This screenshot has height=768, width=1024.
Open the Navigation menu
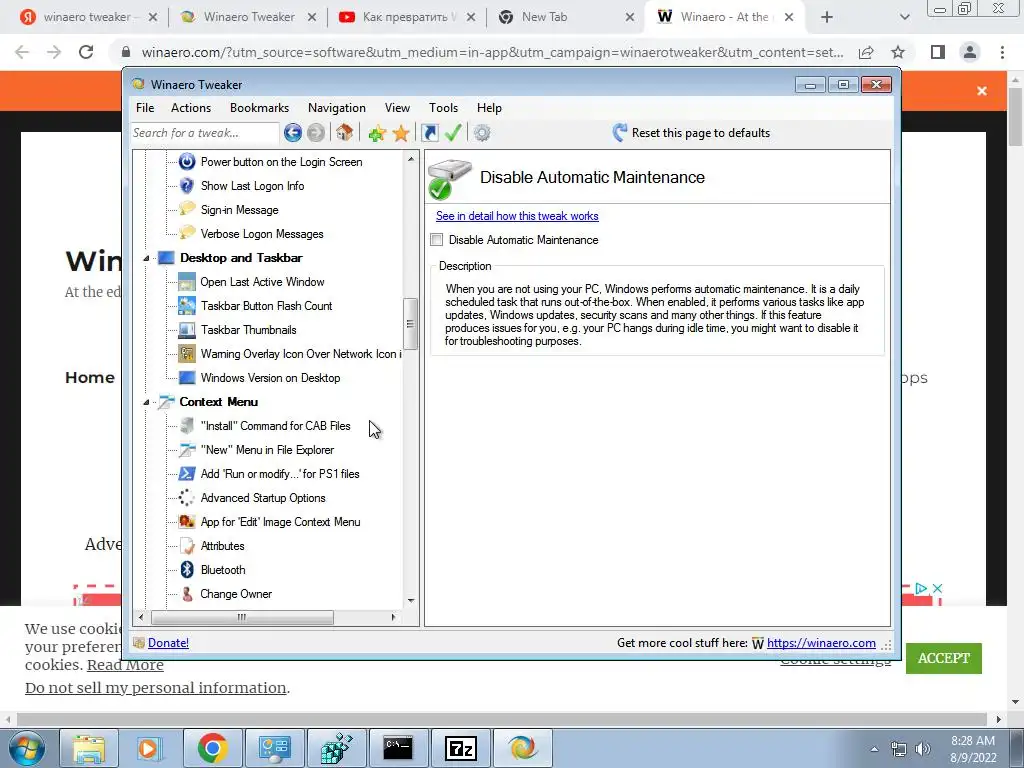coord(336,108)
